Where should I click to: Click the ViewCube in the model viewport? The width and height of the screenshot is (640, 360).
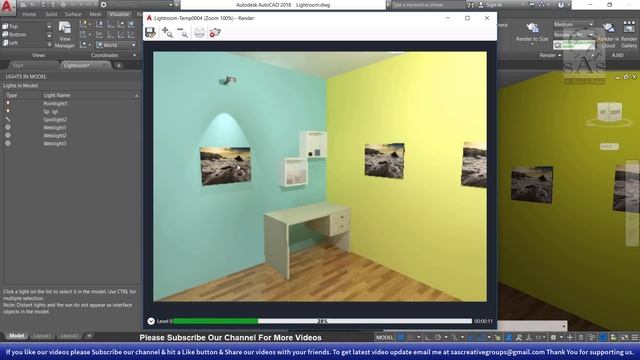(609, 112)
